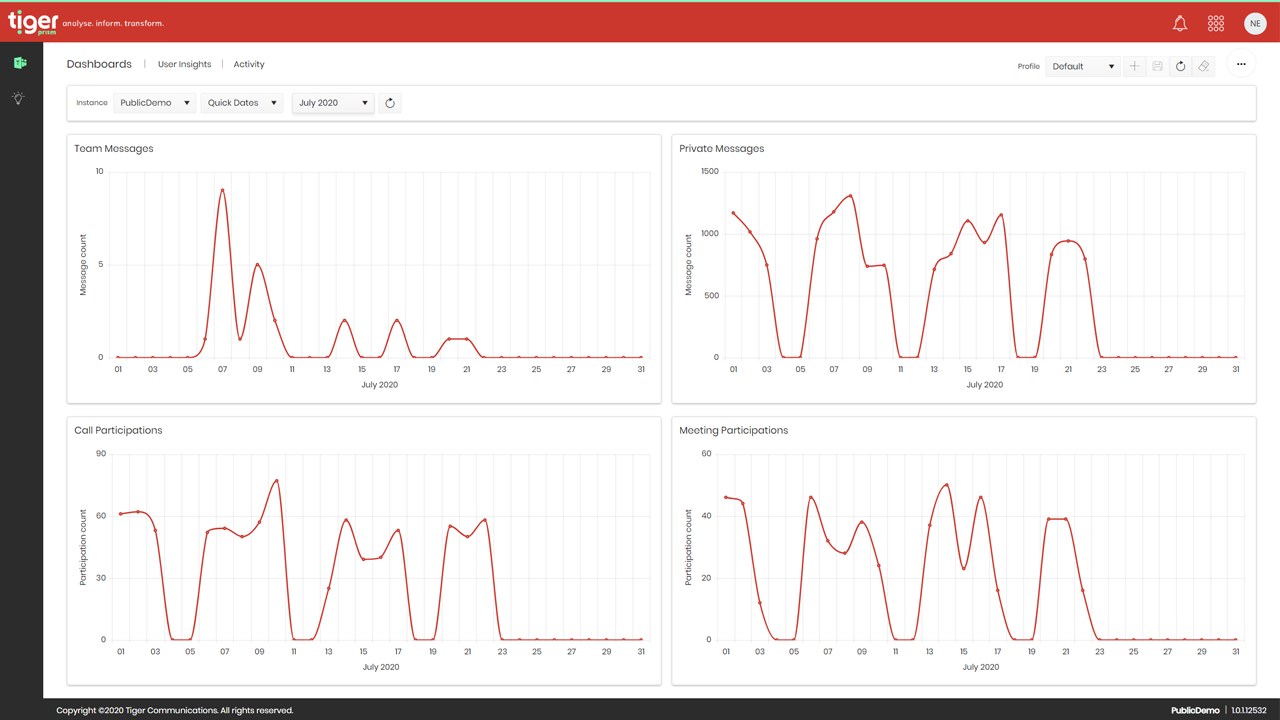Refresh the dashboard date filter
Viewport: 1280px width, 720px height.
(390, 103)
